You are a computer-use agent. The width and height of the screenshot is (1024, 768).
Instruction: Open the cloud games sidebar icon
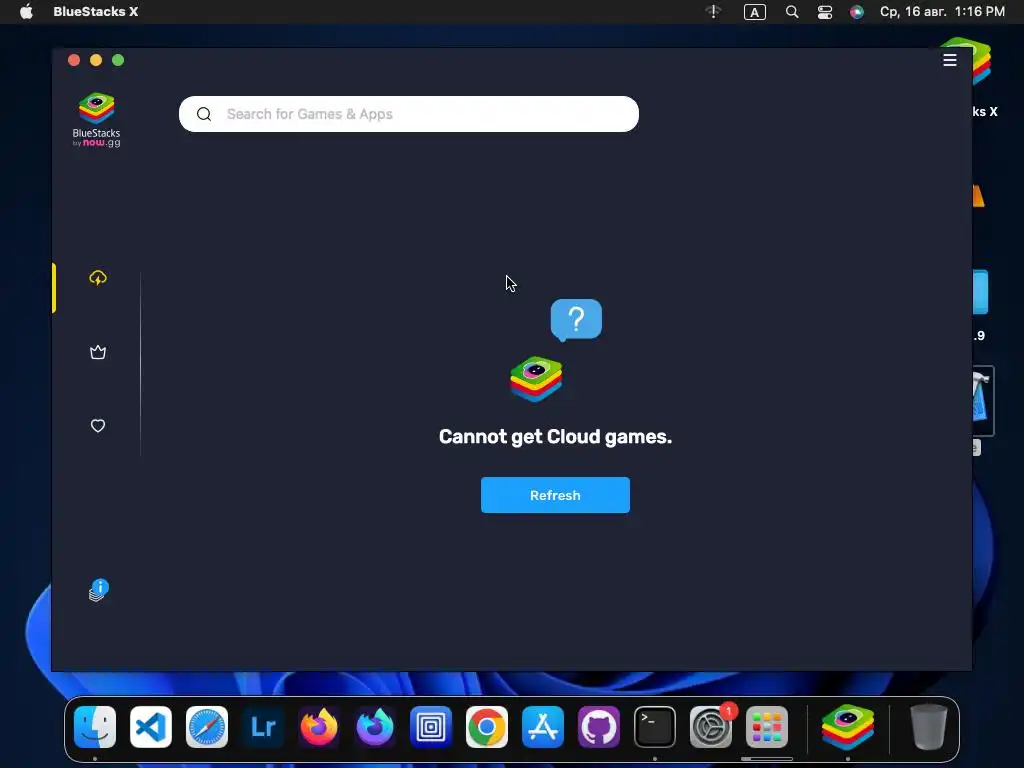point(98,278)
